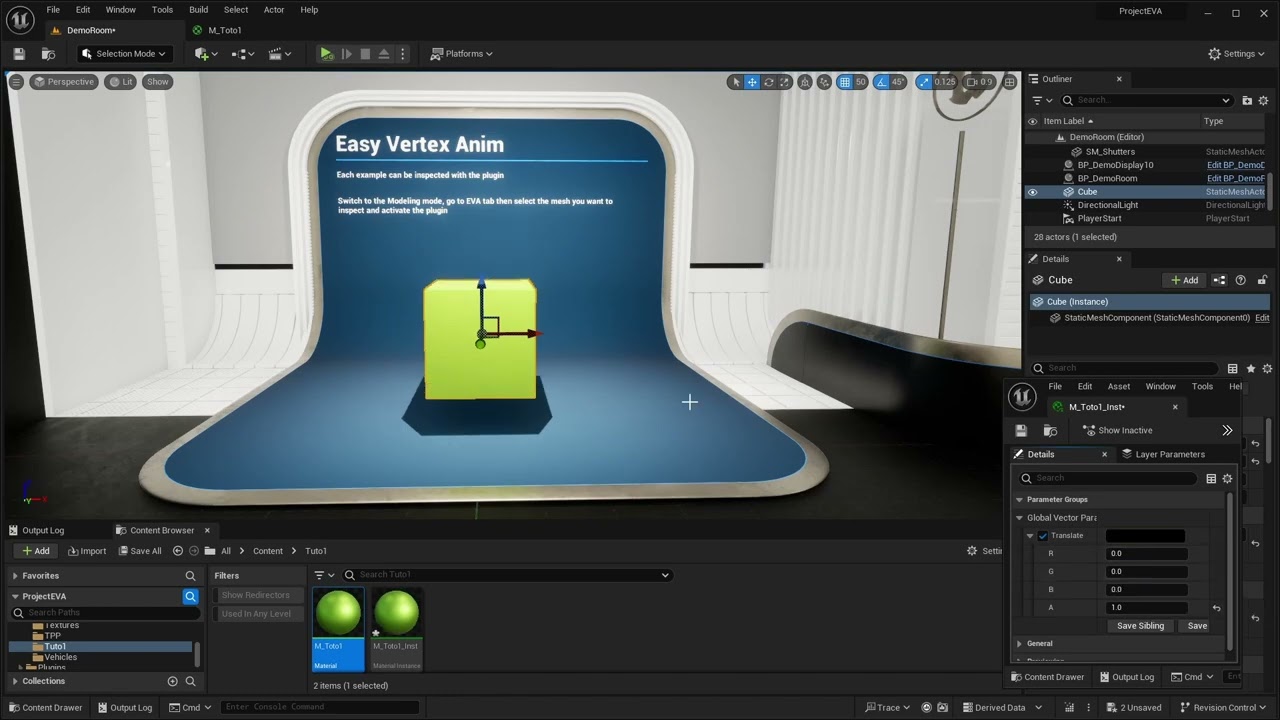The image size is (1280, 720).
Task: Click the Stop simulation button
Action: (365, 54)
